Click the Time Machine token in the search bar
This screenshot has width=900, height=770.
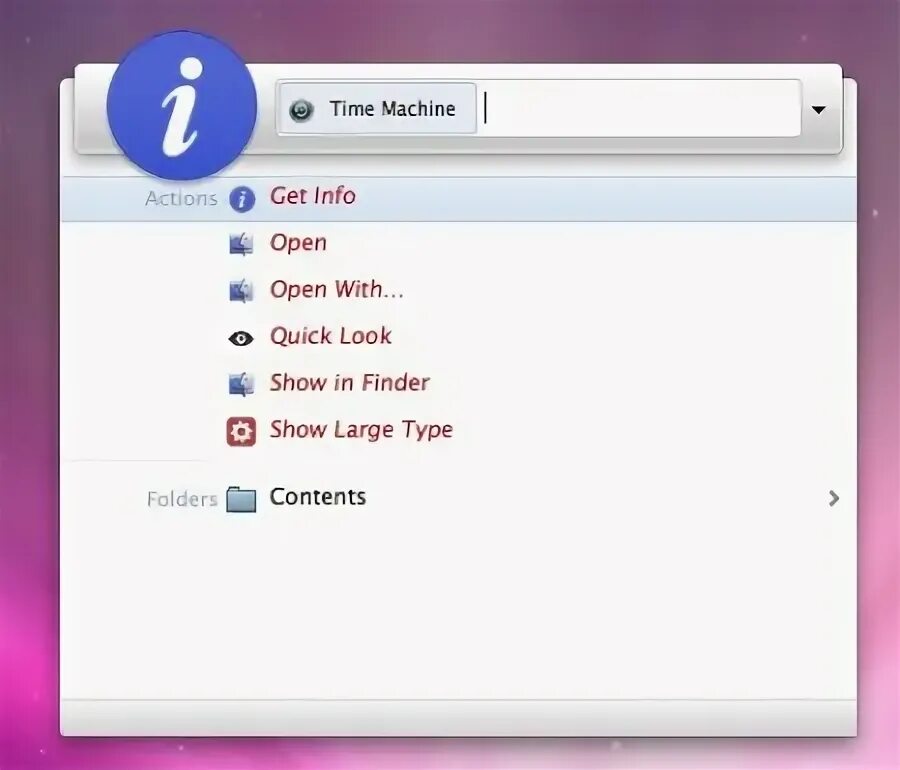pos(377,108)
